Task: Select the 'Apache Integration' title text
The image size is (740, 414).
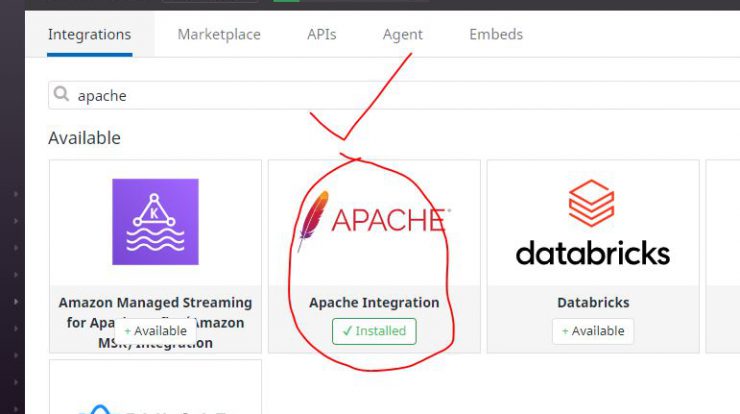Action: click(x=374, y=303)
